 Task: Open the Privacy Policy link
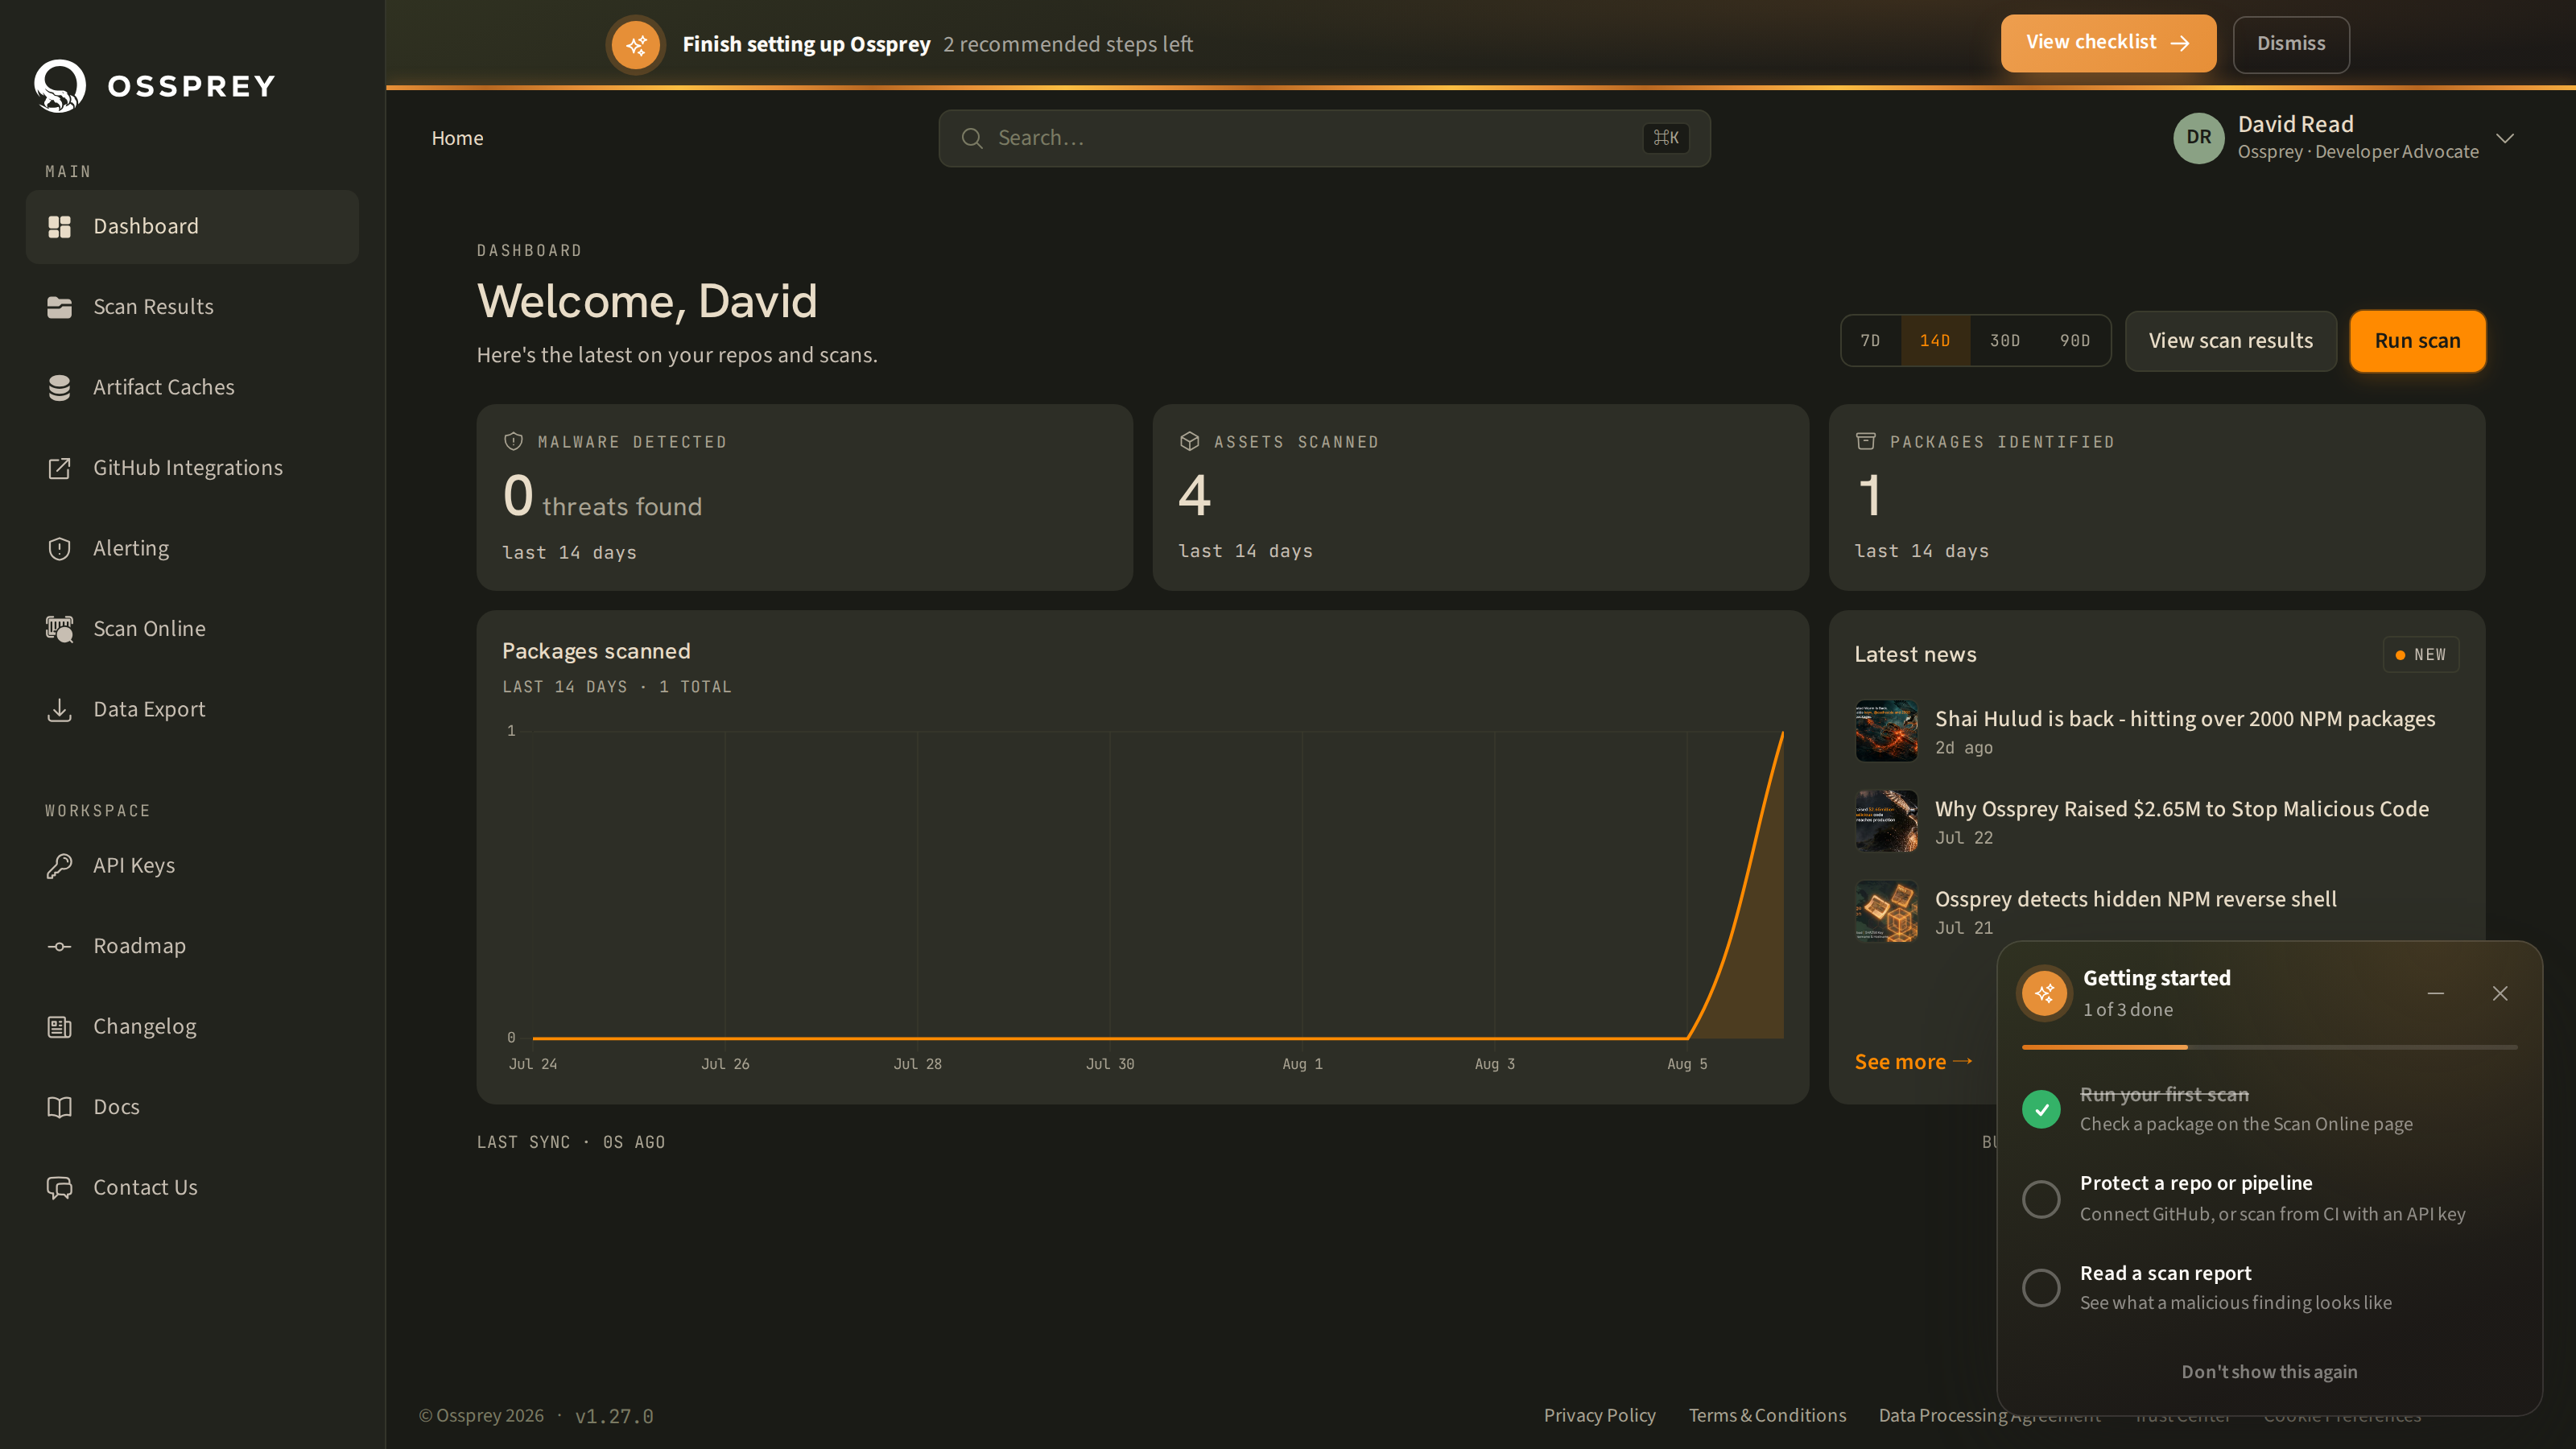click(1599, 1415)
